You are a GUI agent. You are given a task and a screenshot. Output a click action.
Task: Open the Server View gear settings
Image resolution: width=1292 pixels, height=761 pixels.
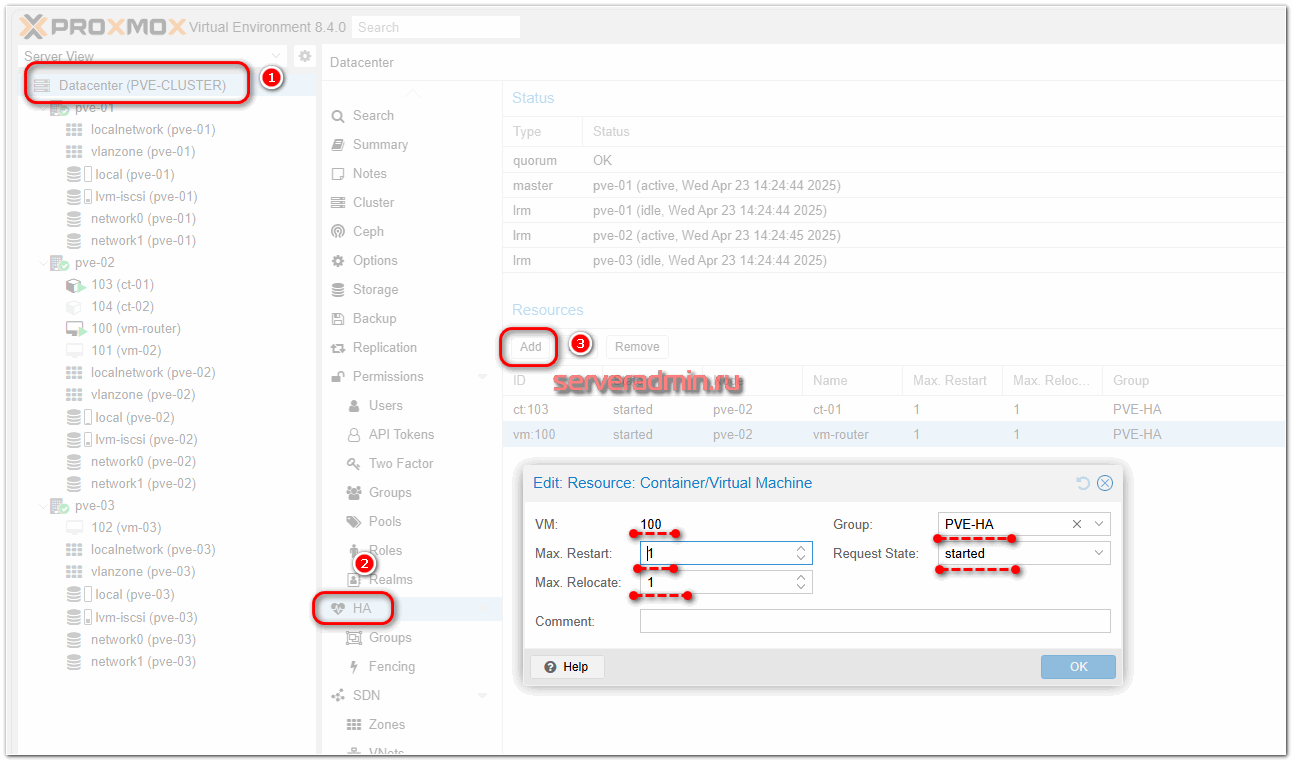coord(305,57)
